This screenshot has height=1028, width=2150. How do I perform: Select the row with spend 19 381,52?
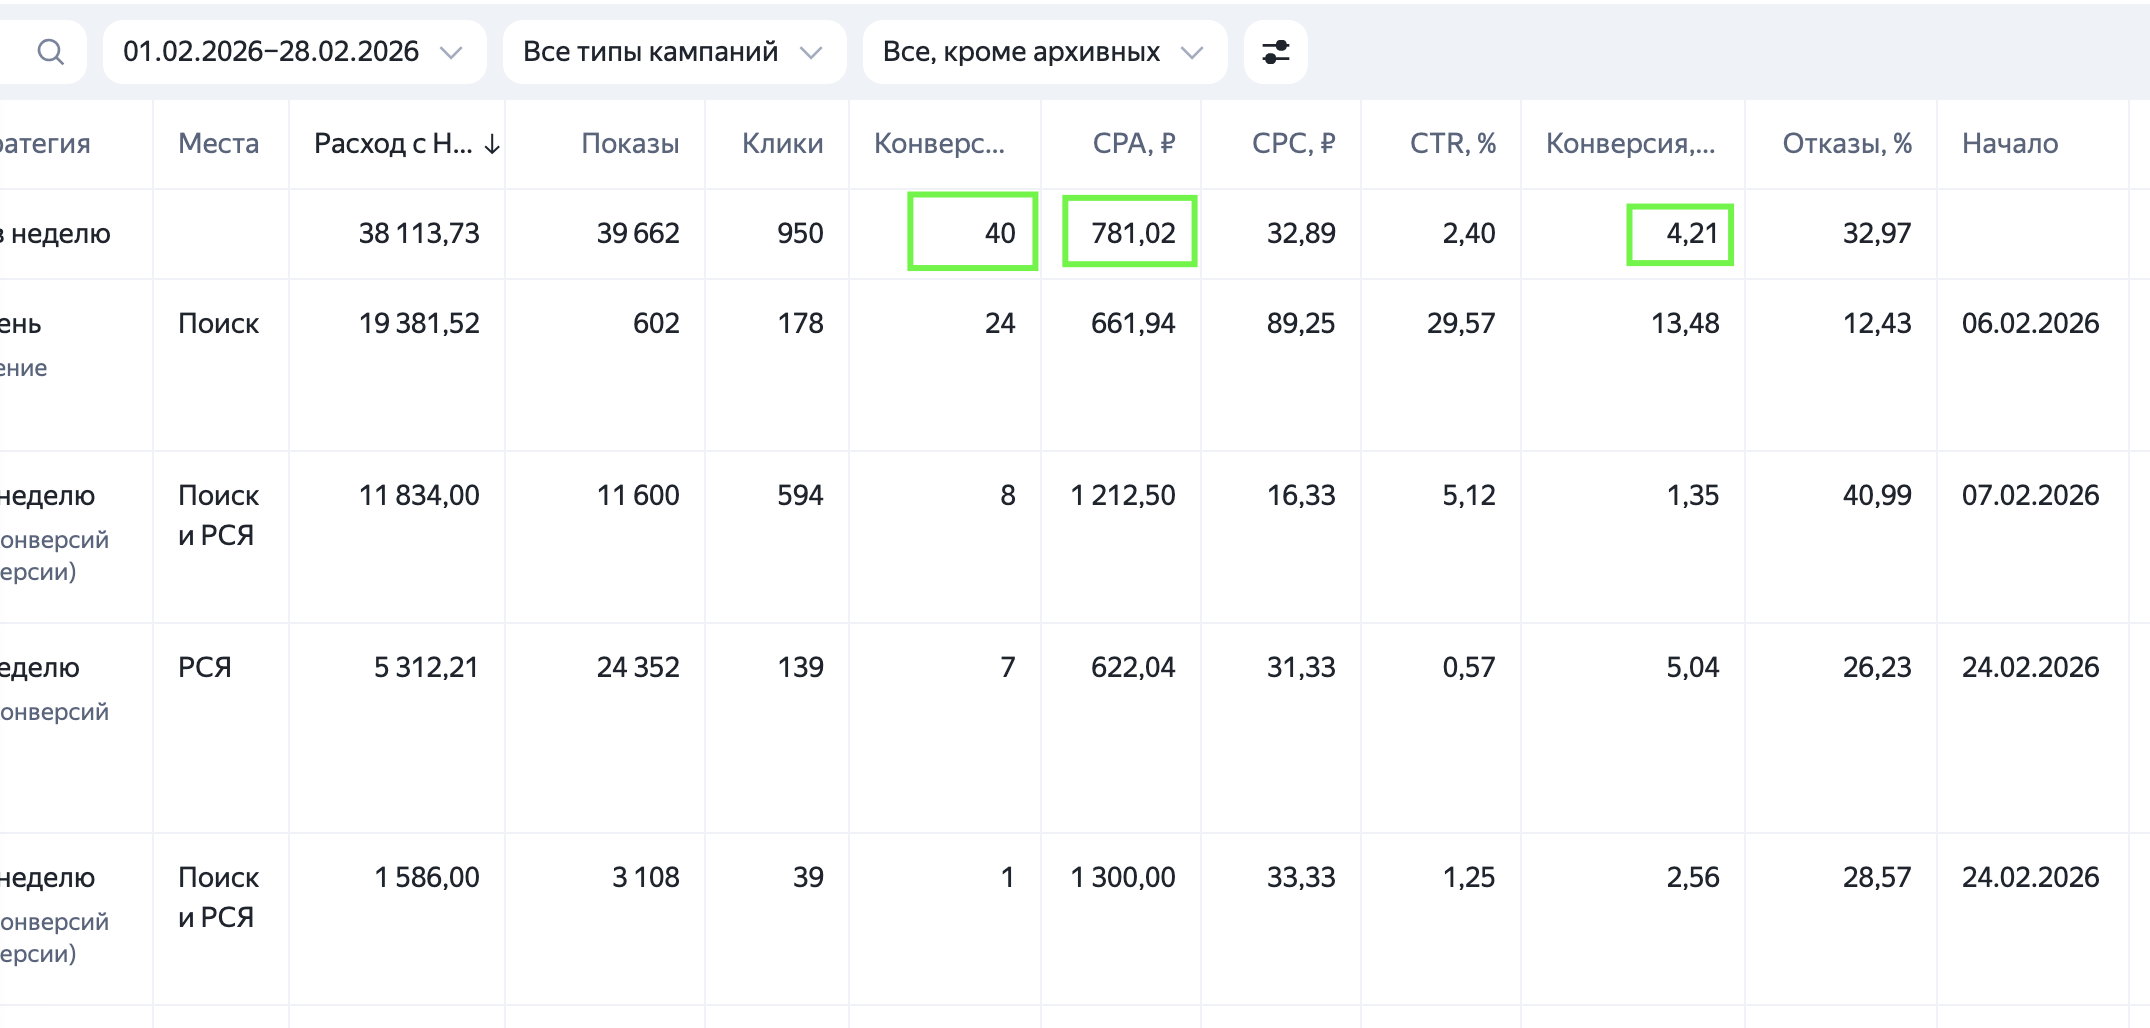tap(419, 323)
